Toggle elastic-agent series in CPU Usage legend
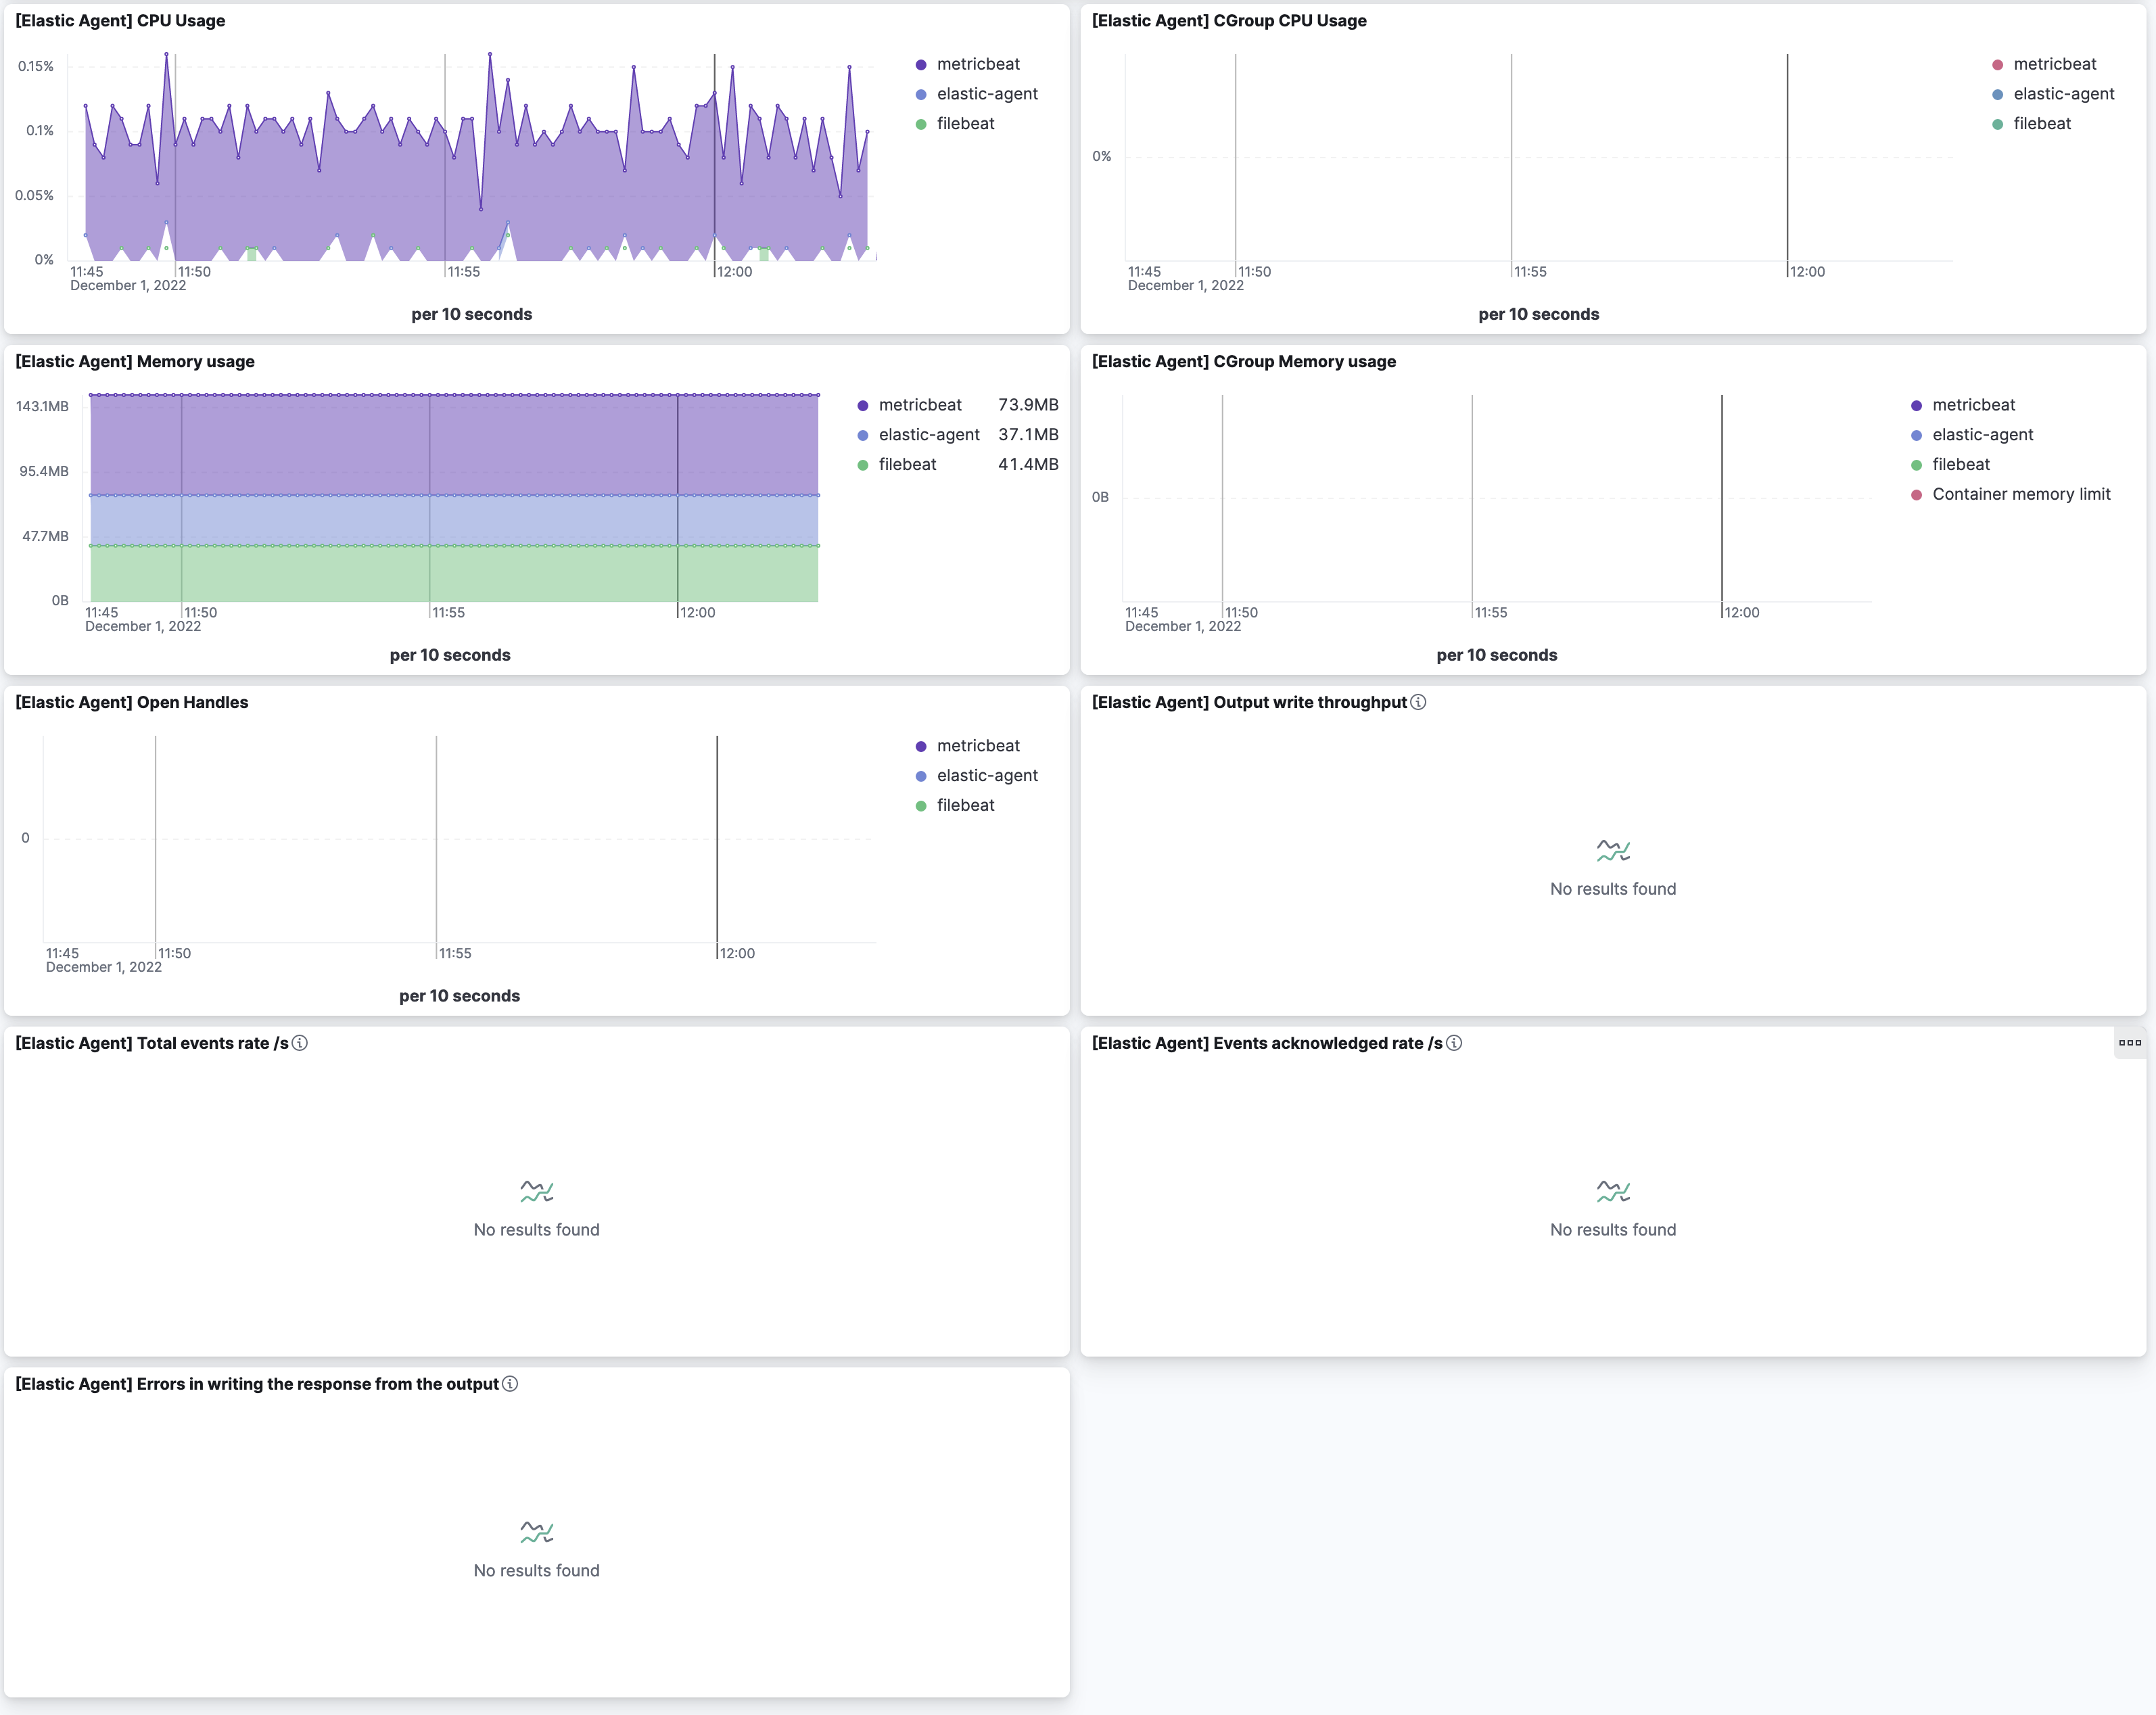 (987, 94)
